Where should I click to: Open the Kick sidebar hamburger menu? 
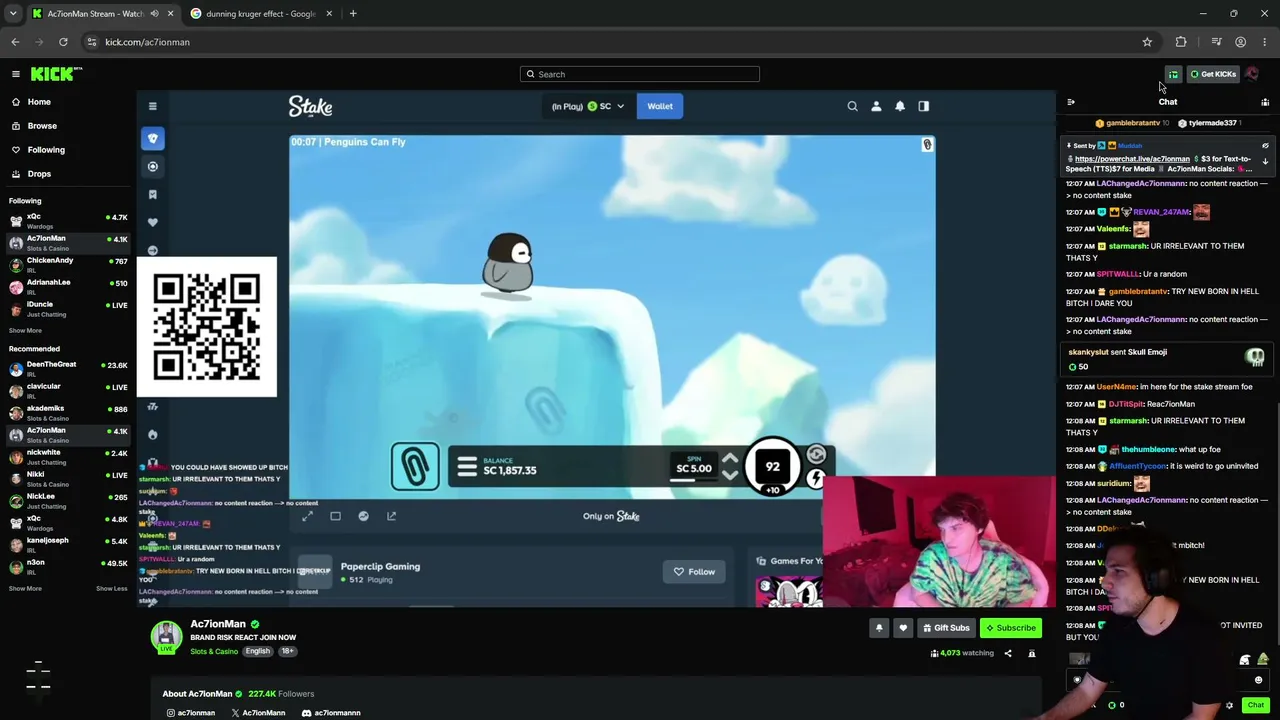(16, 74)
